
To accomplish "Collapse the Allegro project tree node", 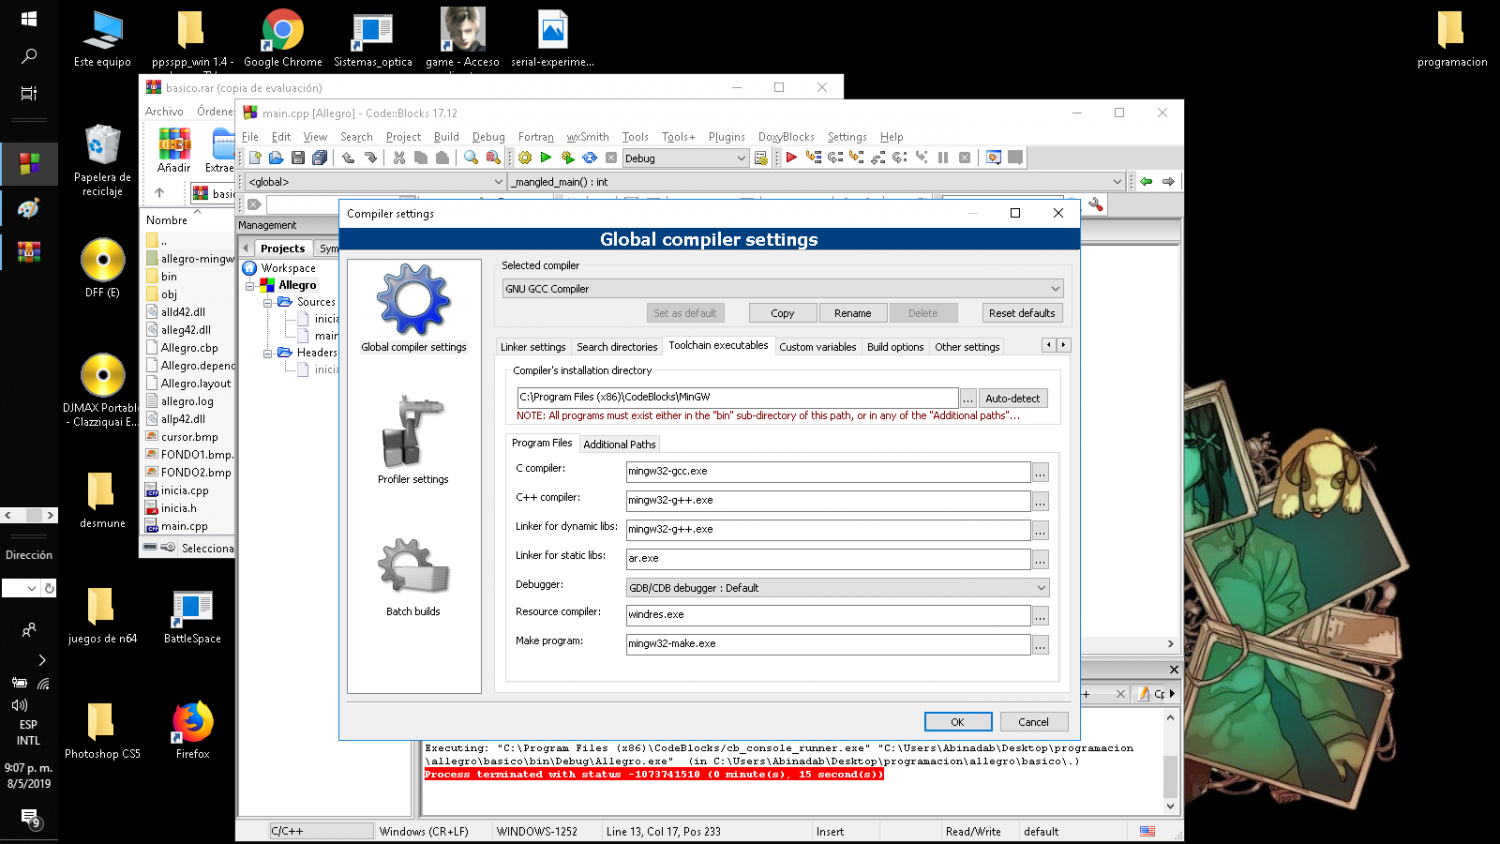I will 250,286.
